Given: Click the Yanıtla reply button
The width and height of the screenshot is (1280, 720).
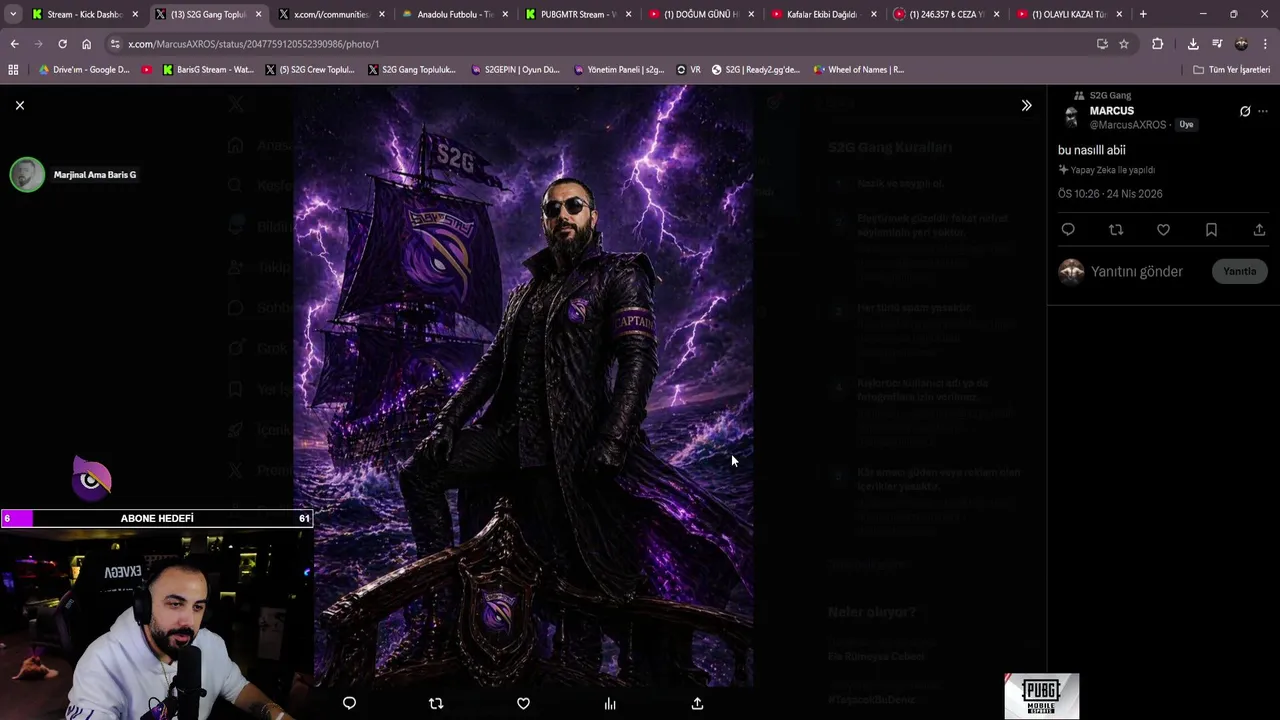Looking at the screenshot, I should (x=1239, y=271).
